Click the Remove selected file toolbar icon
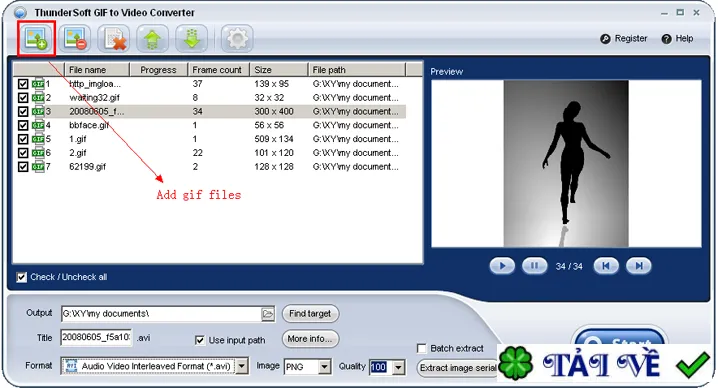 75,38
